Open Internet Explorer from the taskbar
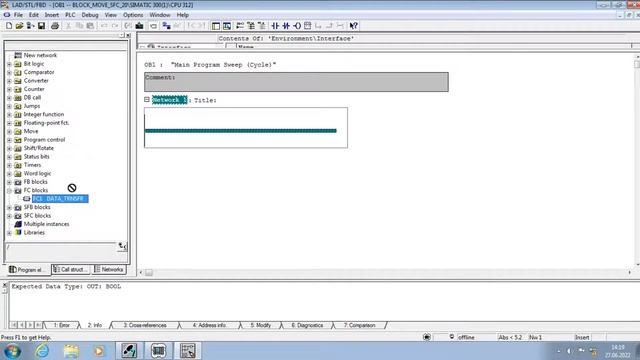Screen dimensions: 640x360 (x=42, y=351)
